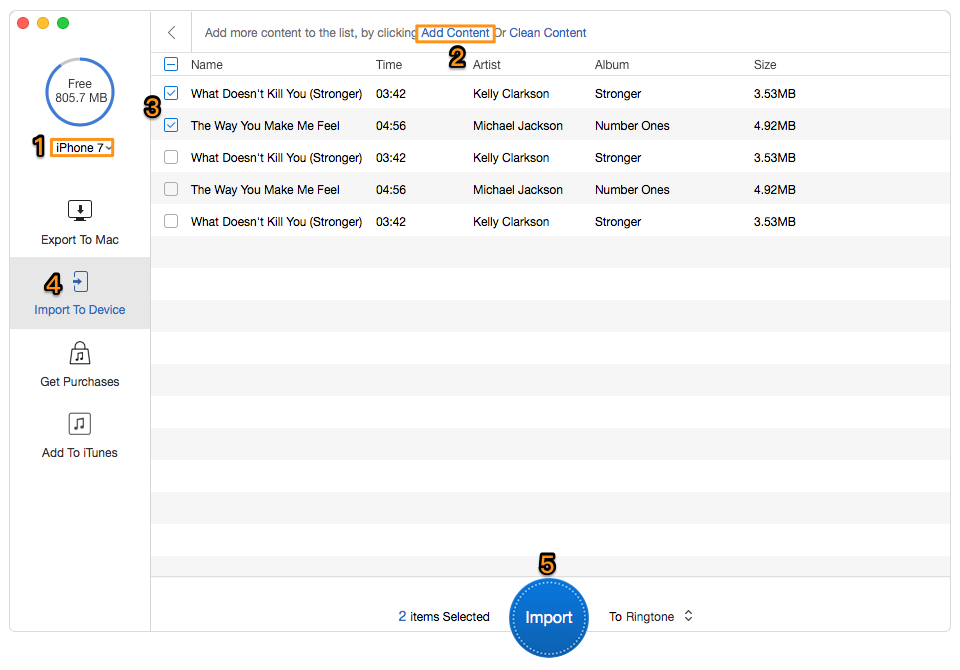Check last row What Doesn't Kill You checkbox

171,221
